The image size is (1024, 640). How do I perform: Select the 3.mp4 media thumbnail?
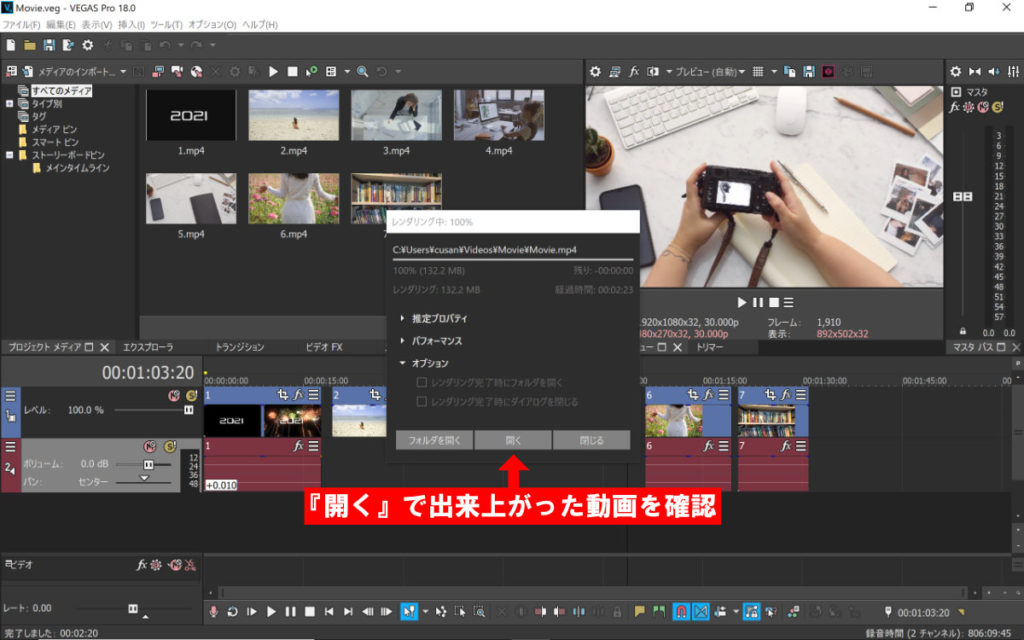point(395,115)
